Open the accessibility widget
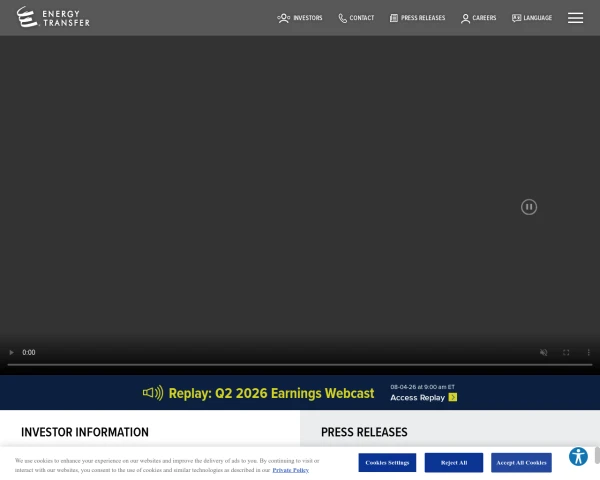The width and height of the screenshot is (600, 480). pyautogui.click(x=578, y=456)
